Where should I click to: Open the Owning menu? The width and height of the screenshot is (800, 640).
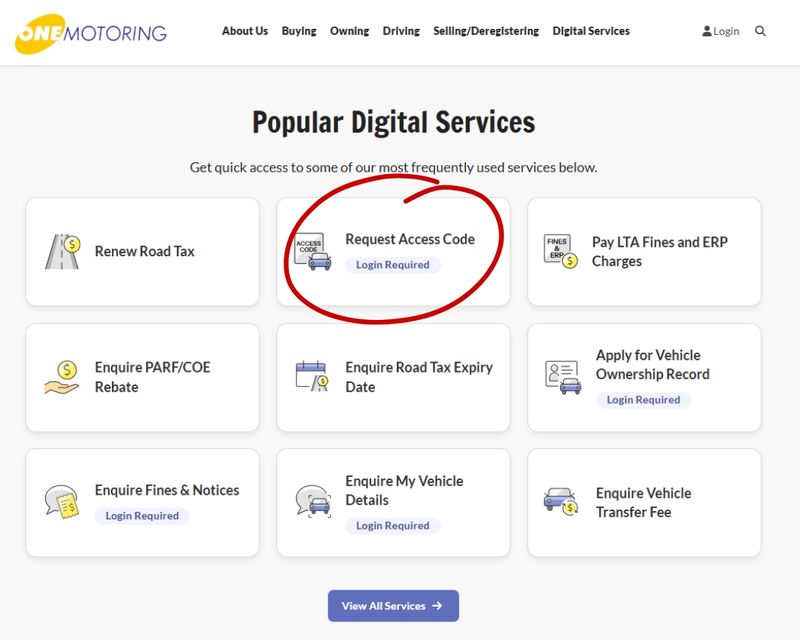pyautogui.click(x=349, y=31)
